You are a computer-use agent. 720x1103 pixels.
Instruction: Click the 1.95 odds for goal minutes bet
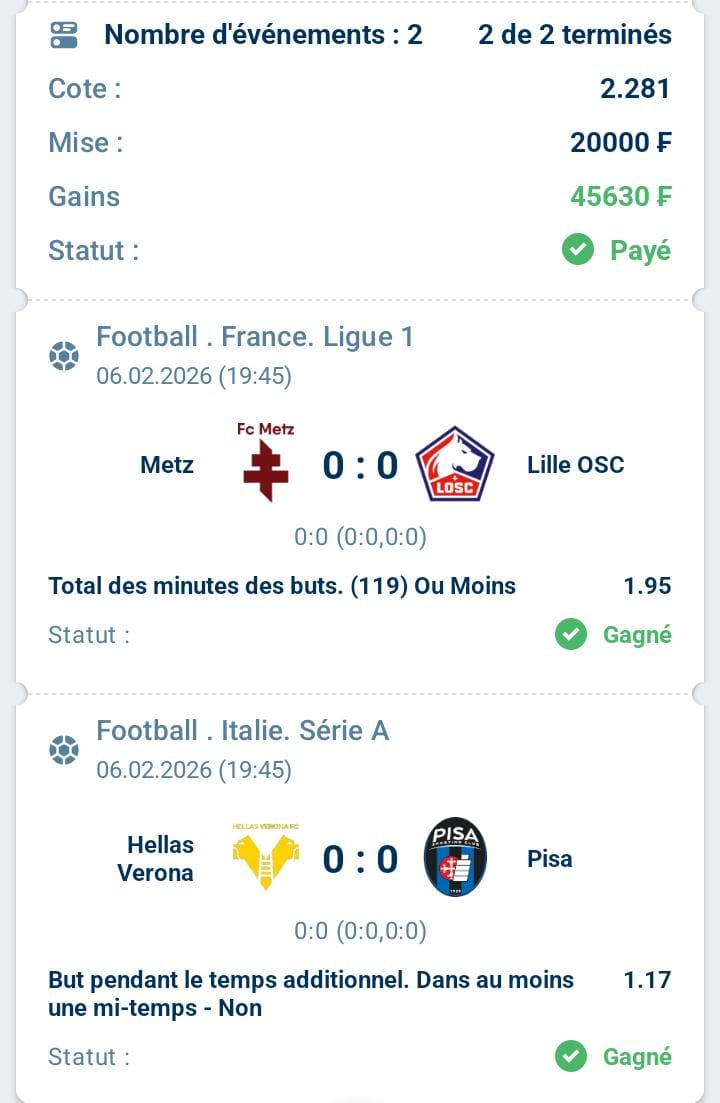[x=647, y=586]
